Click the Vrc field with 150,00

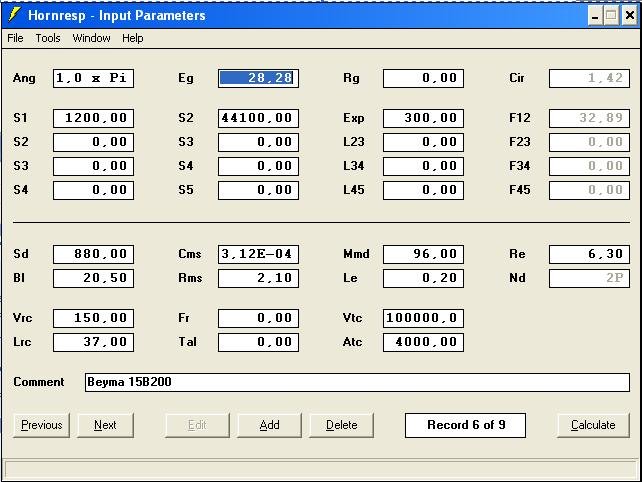pos(93,318)
